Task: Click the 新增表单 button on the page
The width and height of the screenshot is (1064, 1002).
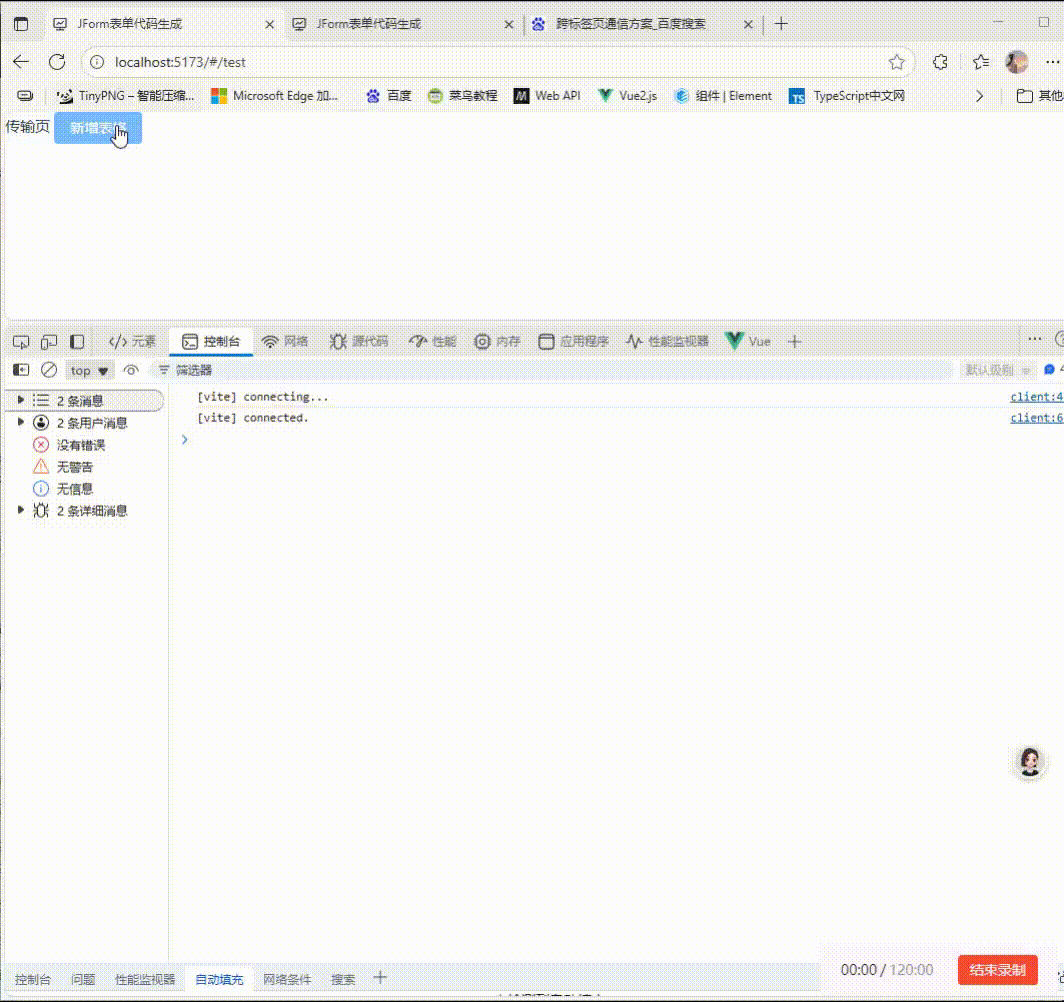Action: click(97, 128)
